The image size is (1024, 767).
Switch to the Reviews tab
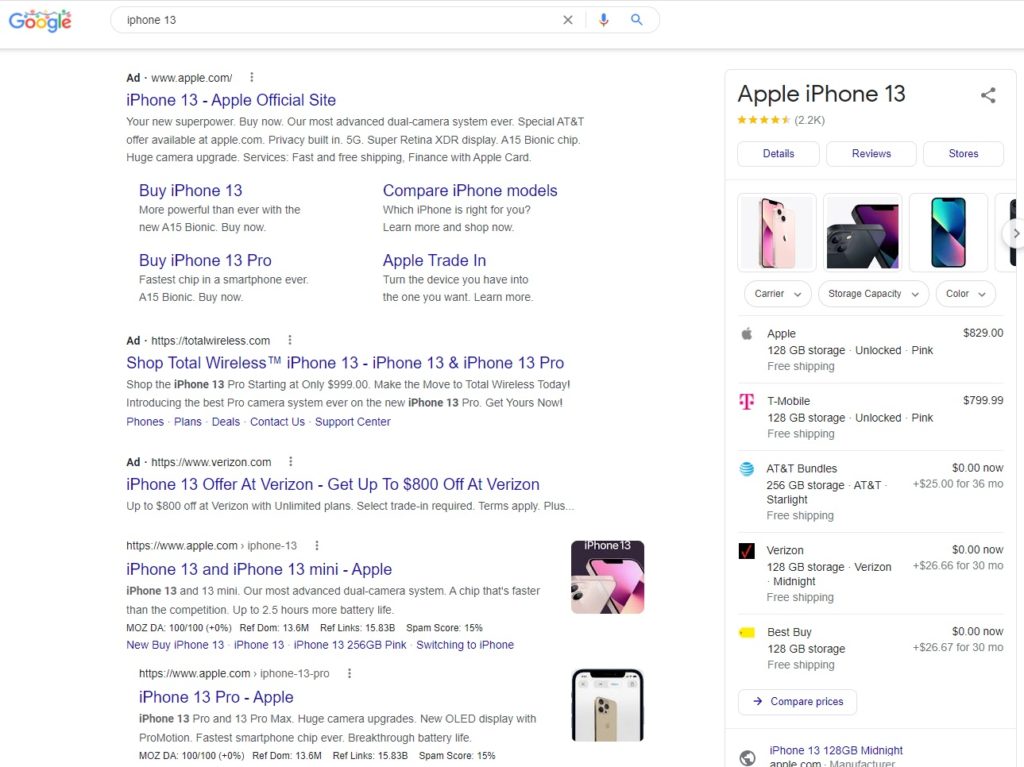pyautogui.click(x=871, y=154)
